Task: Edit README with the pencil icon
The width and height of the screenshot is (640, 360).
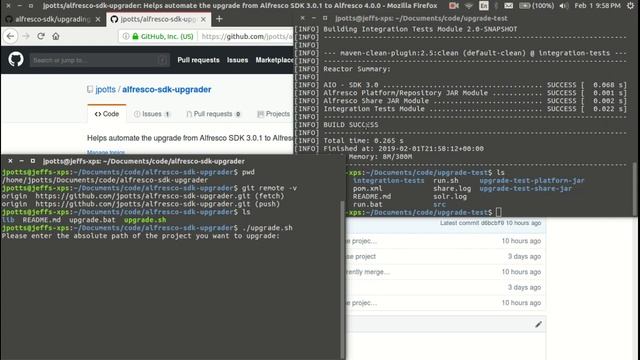Action: click(x=538, y=324)
